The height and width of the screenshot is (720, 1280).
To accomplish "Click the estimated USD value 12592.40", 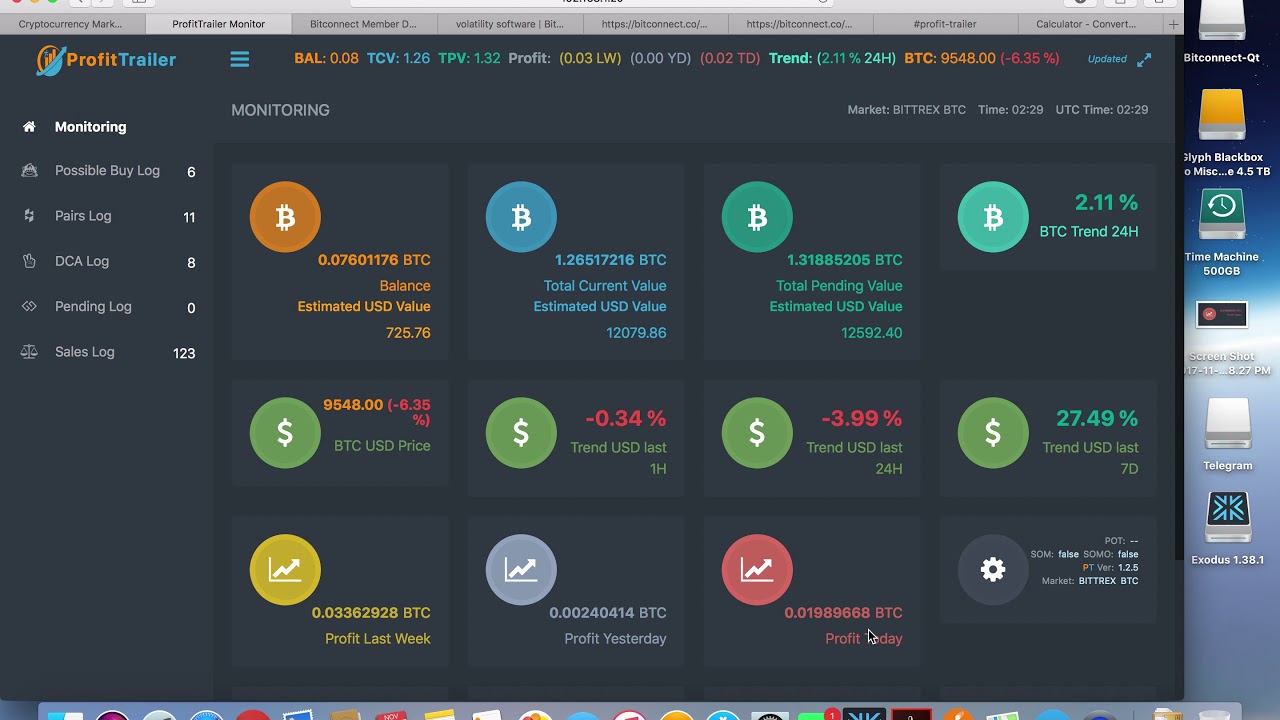I will [x=871, y=333].
